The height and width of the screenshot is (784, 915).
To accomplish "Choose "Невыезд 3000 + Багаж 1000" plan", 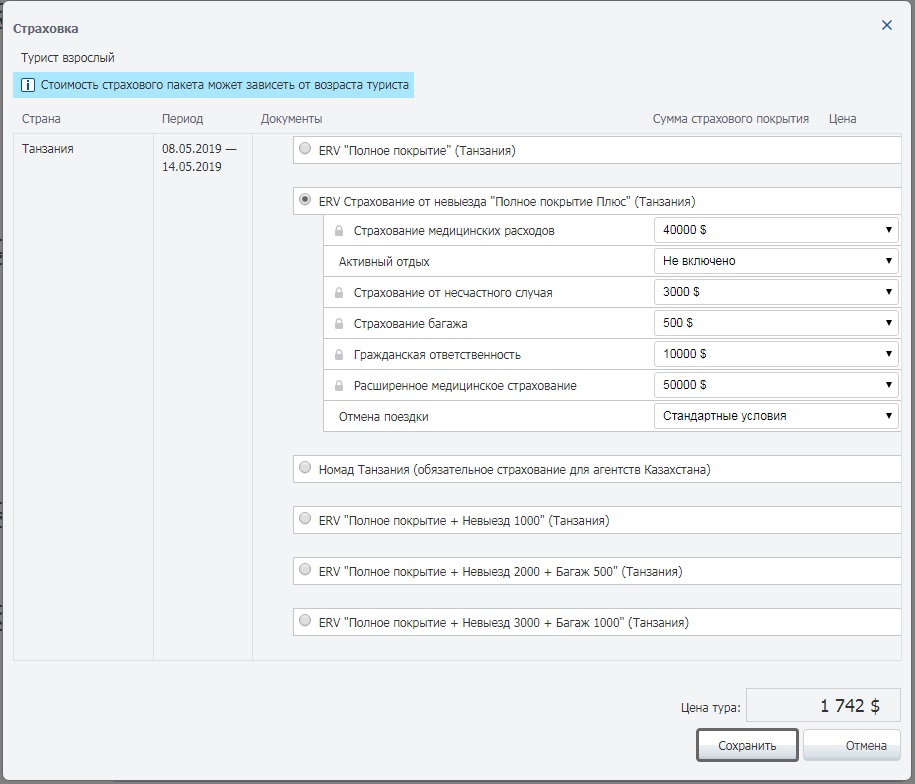I will point(305,621).
